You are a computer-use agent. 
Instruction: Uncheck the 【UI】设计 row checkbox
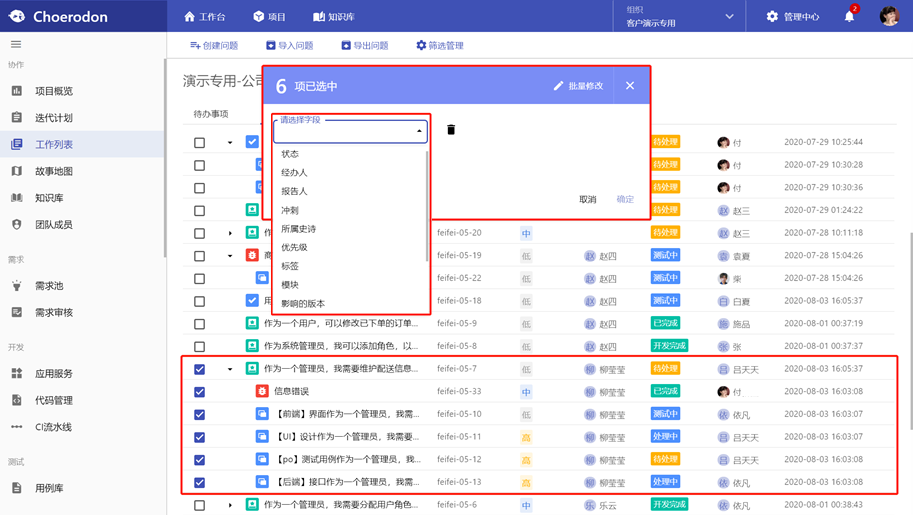[200, 437]
